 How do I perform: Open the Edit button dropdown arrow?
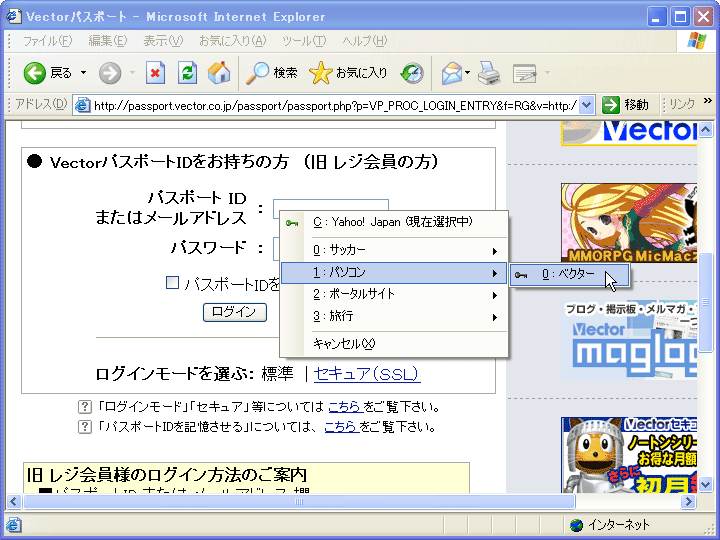click(x=547, y=73)
